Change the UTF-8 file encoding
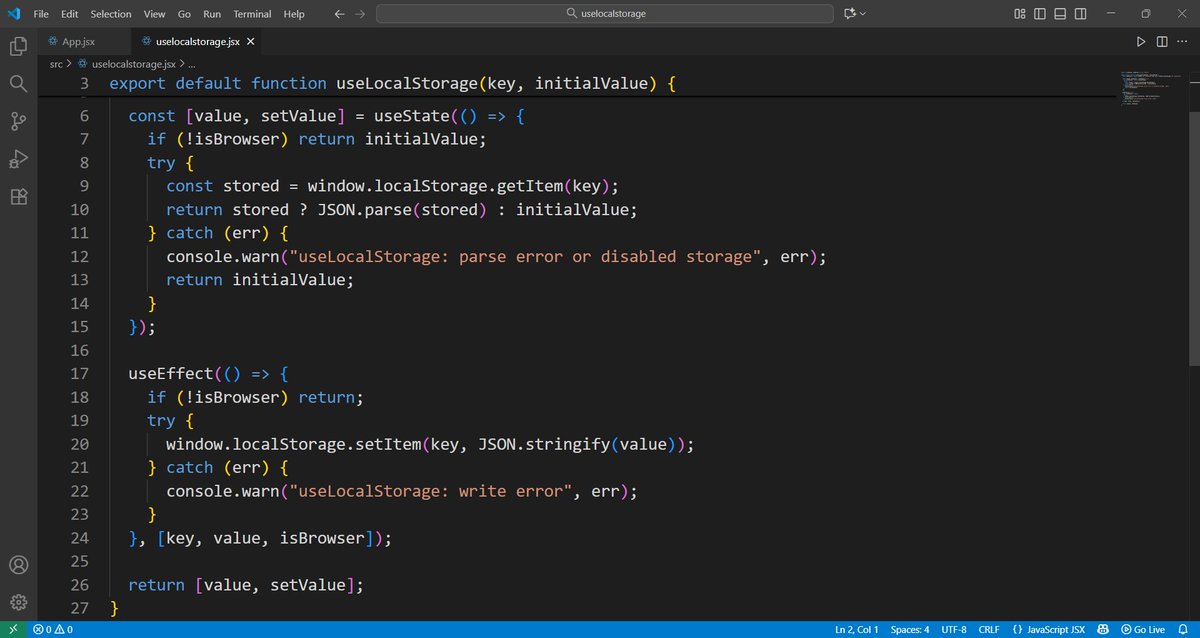 (952, 630)
